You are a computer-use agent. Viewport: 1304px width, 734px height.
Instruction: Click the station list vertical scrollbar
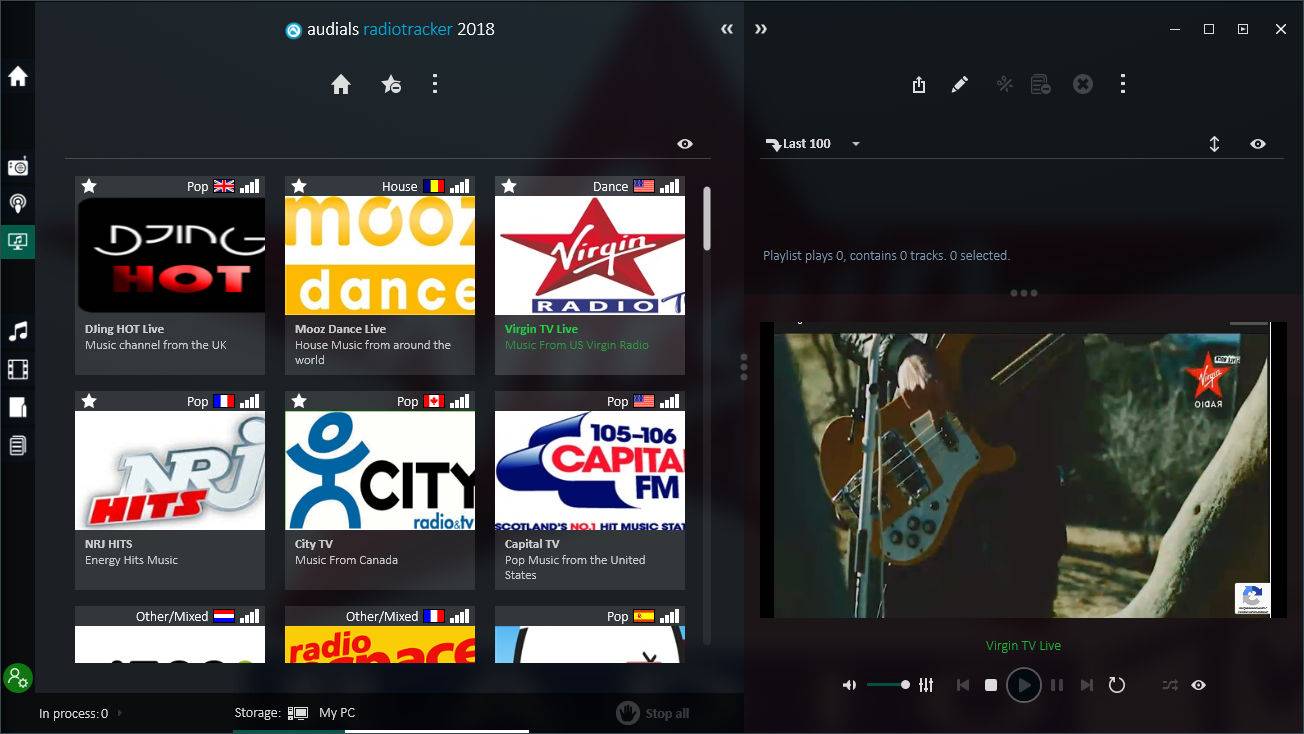click(x=708, y=218)
